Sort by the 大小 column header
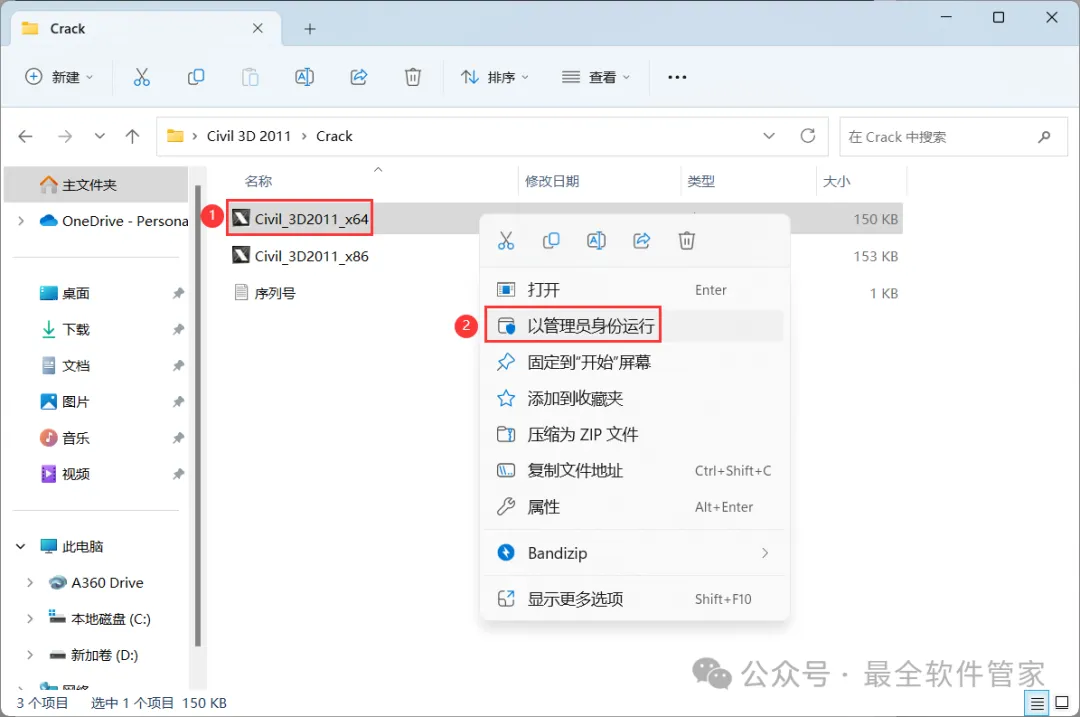Screen dimensions: 1080x717 pyautogui.click(x=836, y=181)
